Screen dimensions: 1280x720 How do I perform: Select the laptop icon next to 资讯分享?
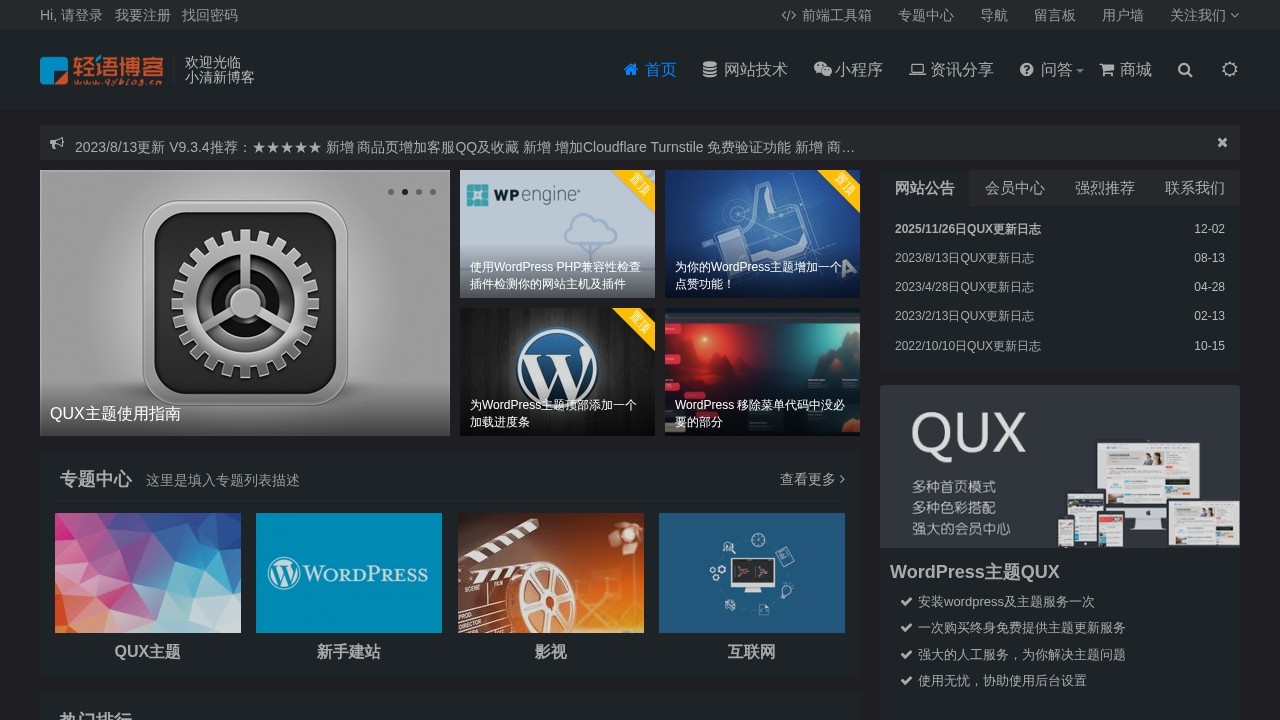pyautogui.click(x=916, y=69)
